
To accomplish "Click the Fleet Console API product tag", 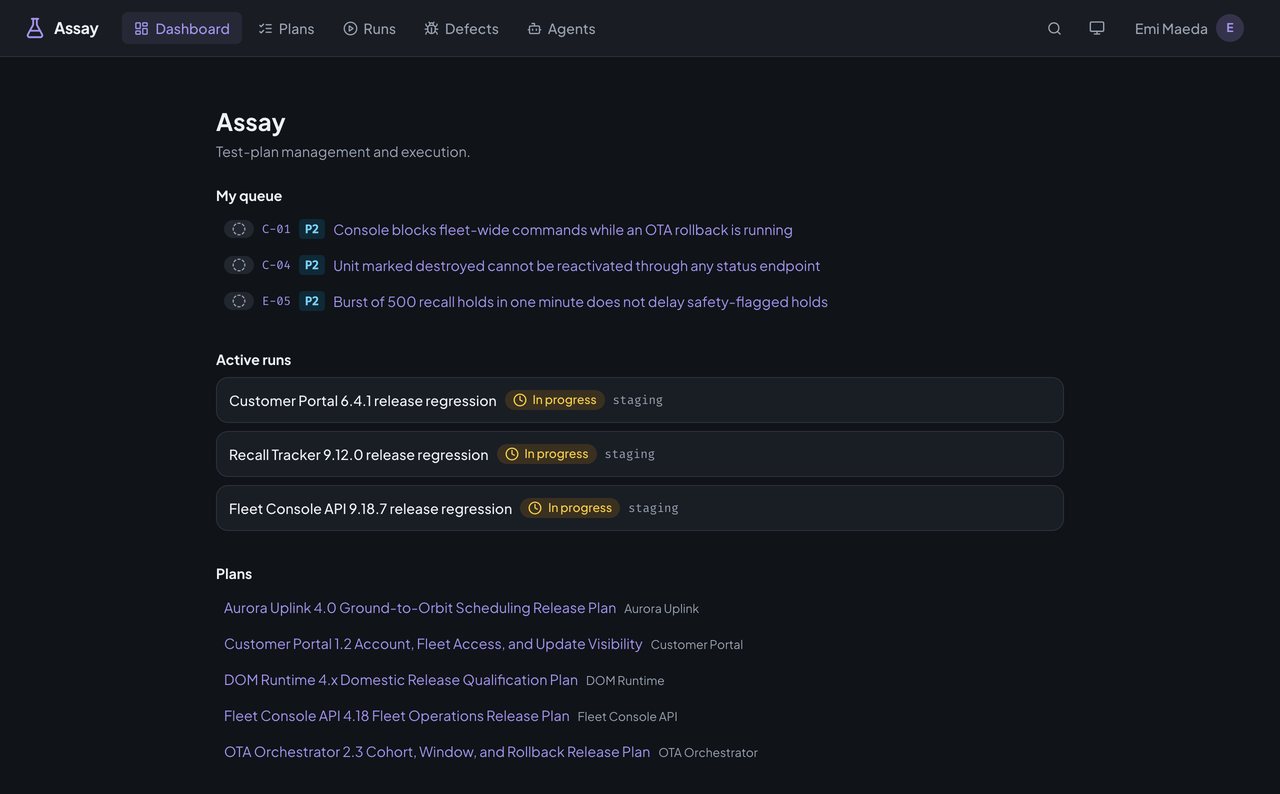I will 627,717.
